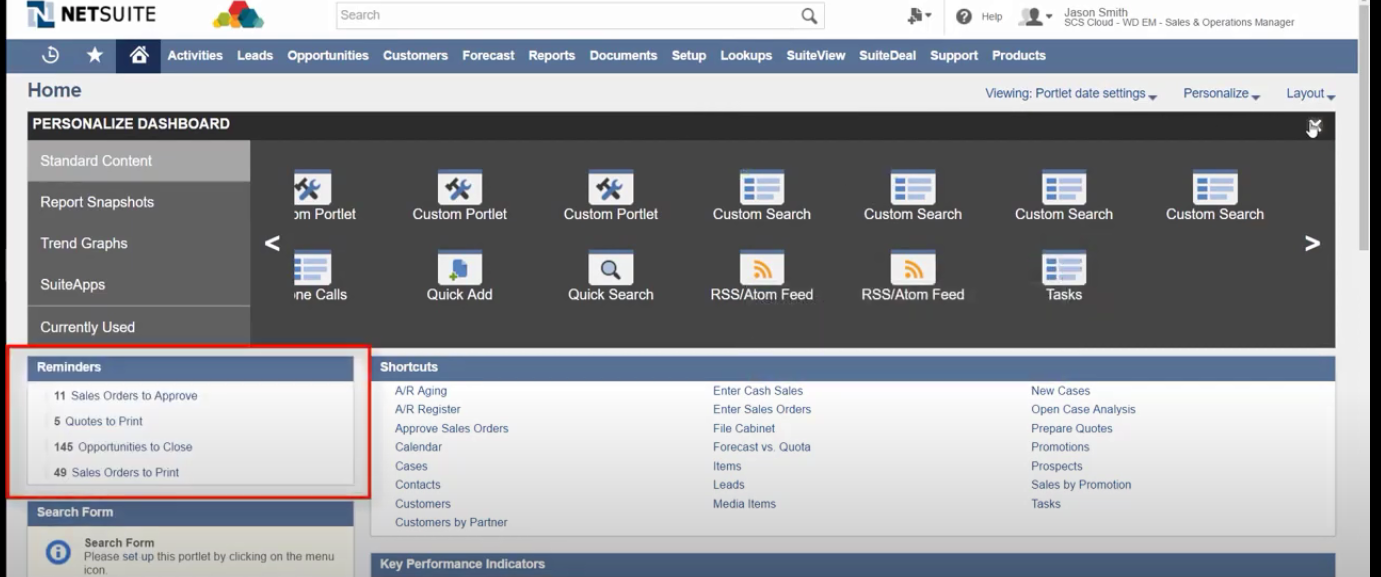This screenshot has width=1381, height=577.
Task: Open the Customers menu
Action: point(415,56)
